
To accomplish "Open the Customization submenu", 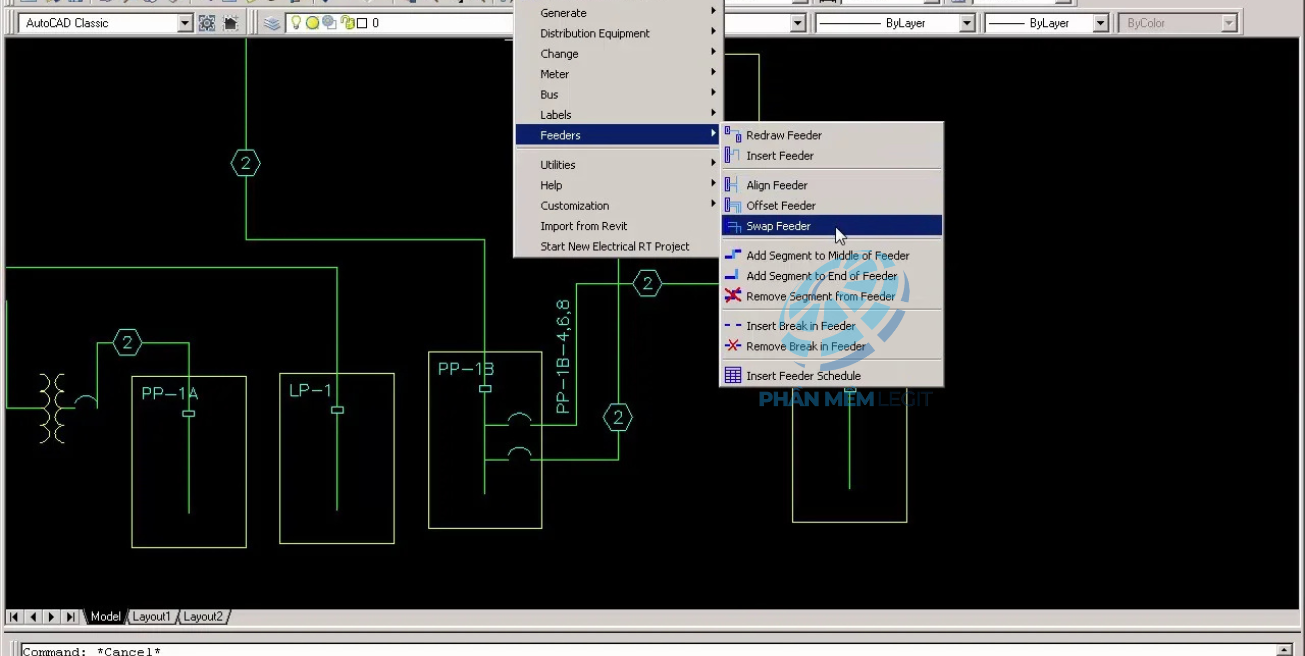I will (x=618, y=206).
